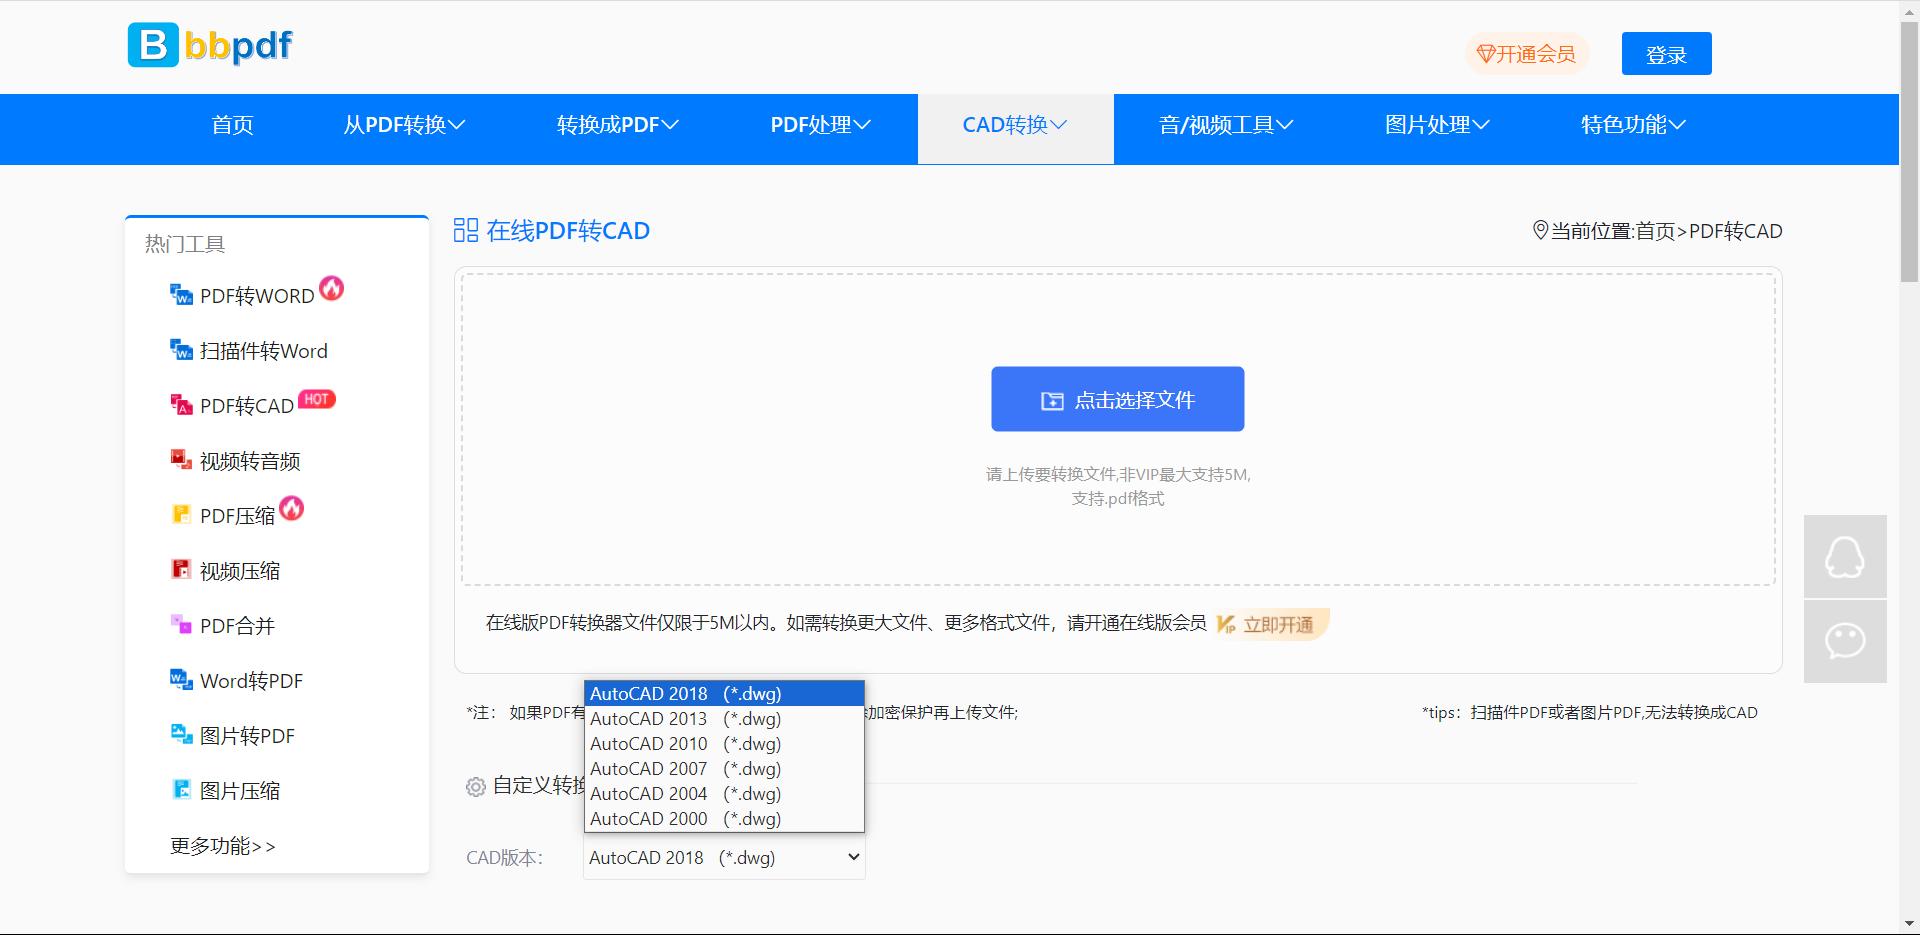The image size is (1920, 935).
Task: Click the HOT badge beside PDF转CAD
Action: tap(317, 399)
